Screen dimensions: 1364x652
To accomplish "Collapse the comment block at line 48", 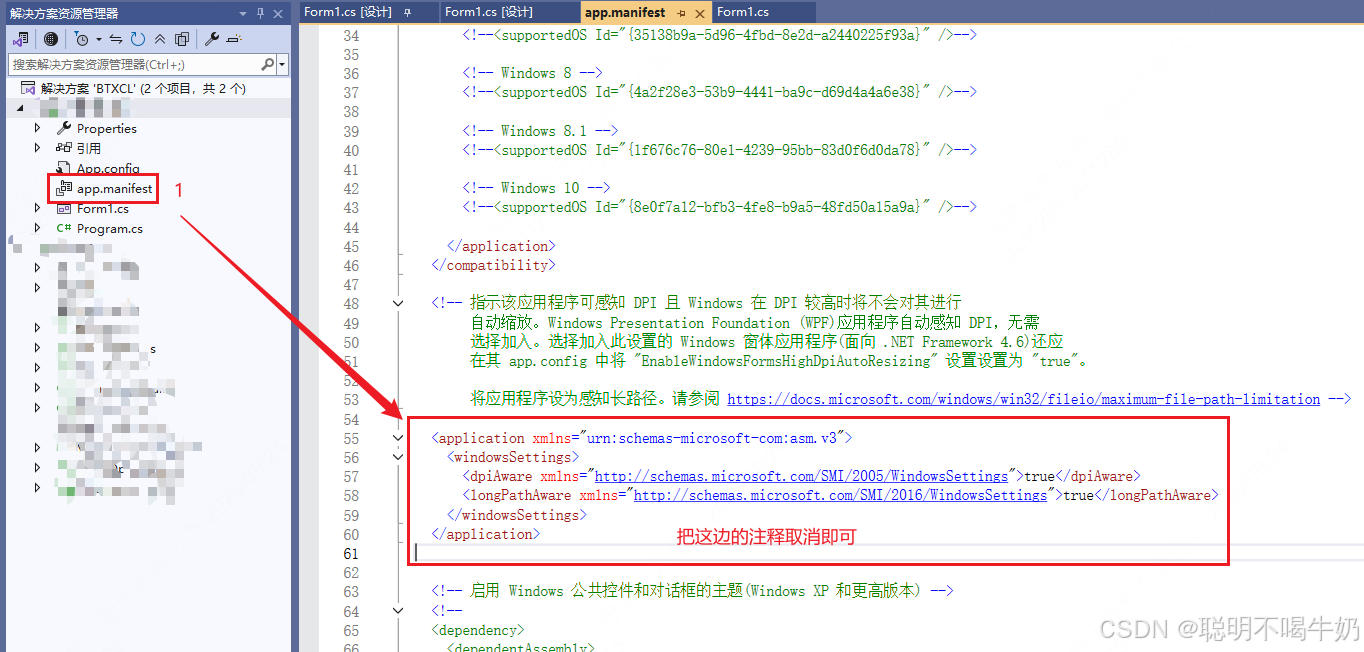I will point(399,303).
